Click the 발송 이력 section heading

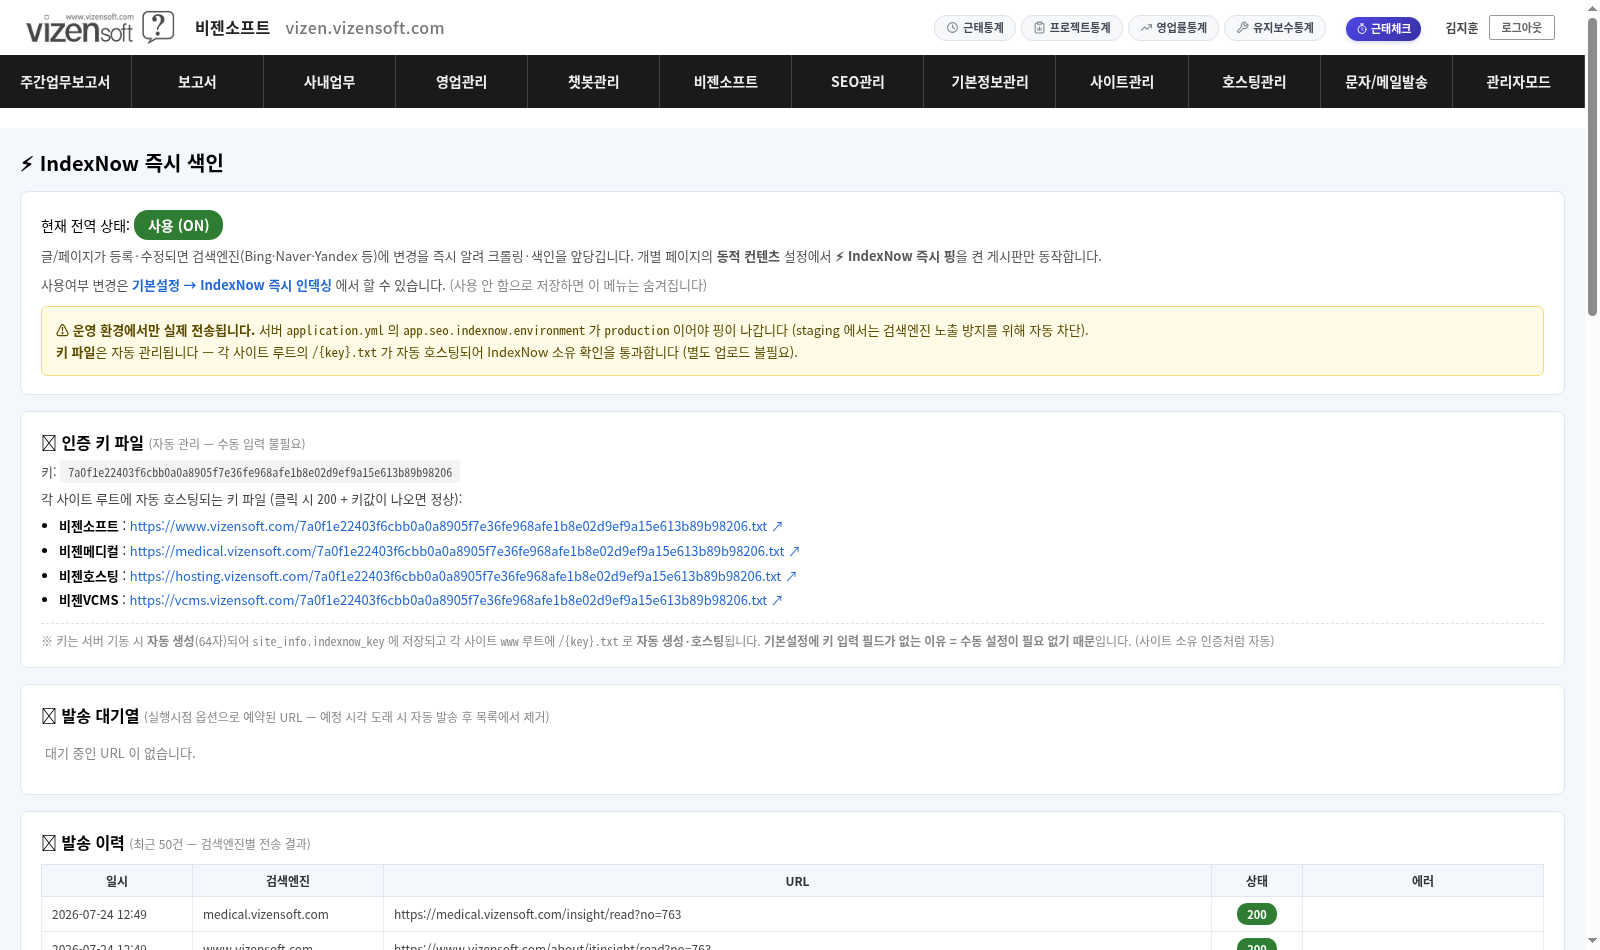click(83, 843)
